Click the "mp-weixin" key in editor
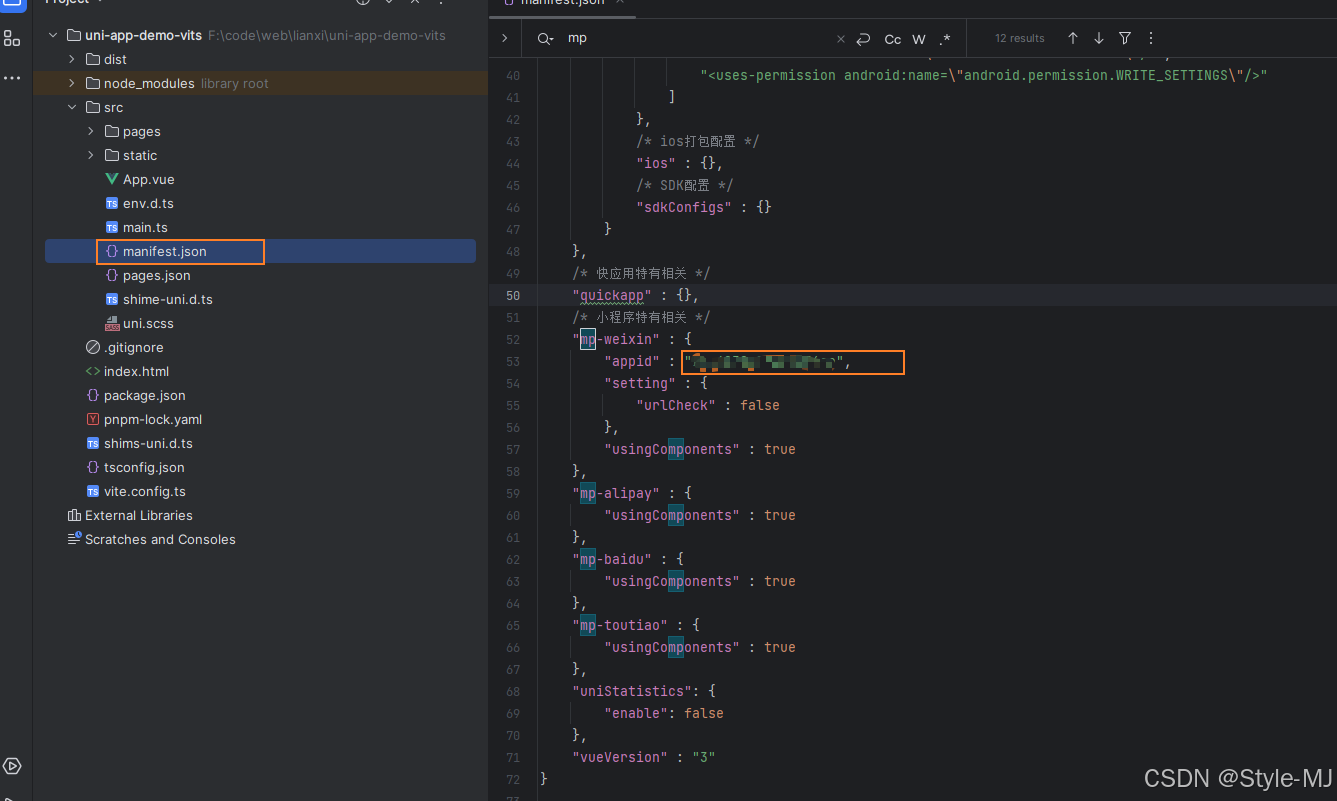The height and width of the screenshot is (801, 1337). 616,339
